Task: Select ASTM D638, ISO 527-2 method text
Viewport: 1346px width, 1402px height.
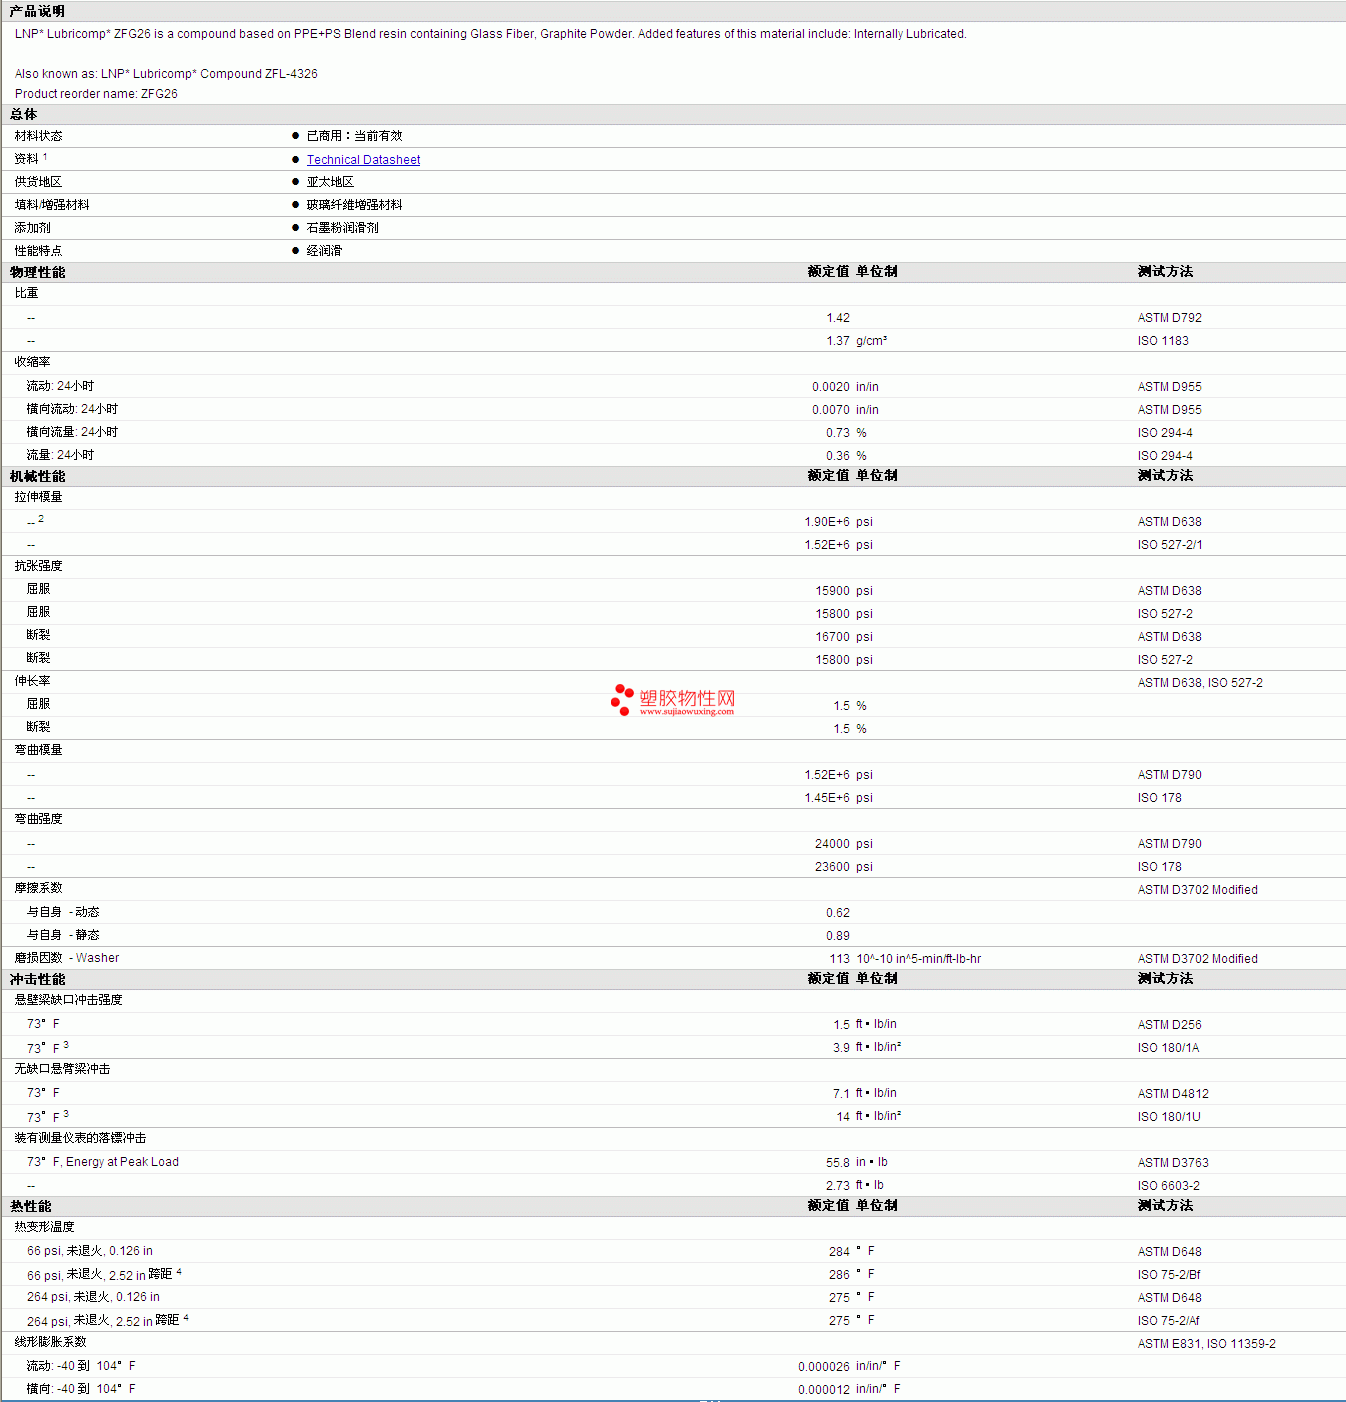Action: 1200,683
